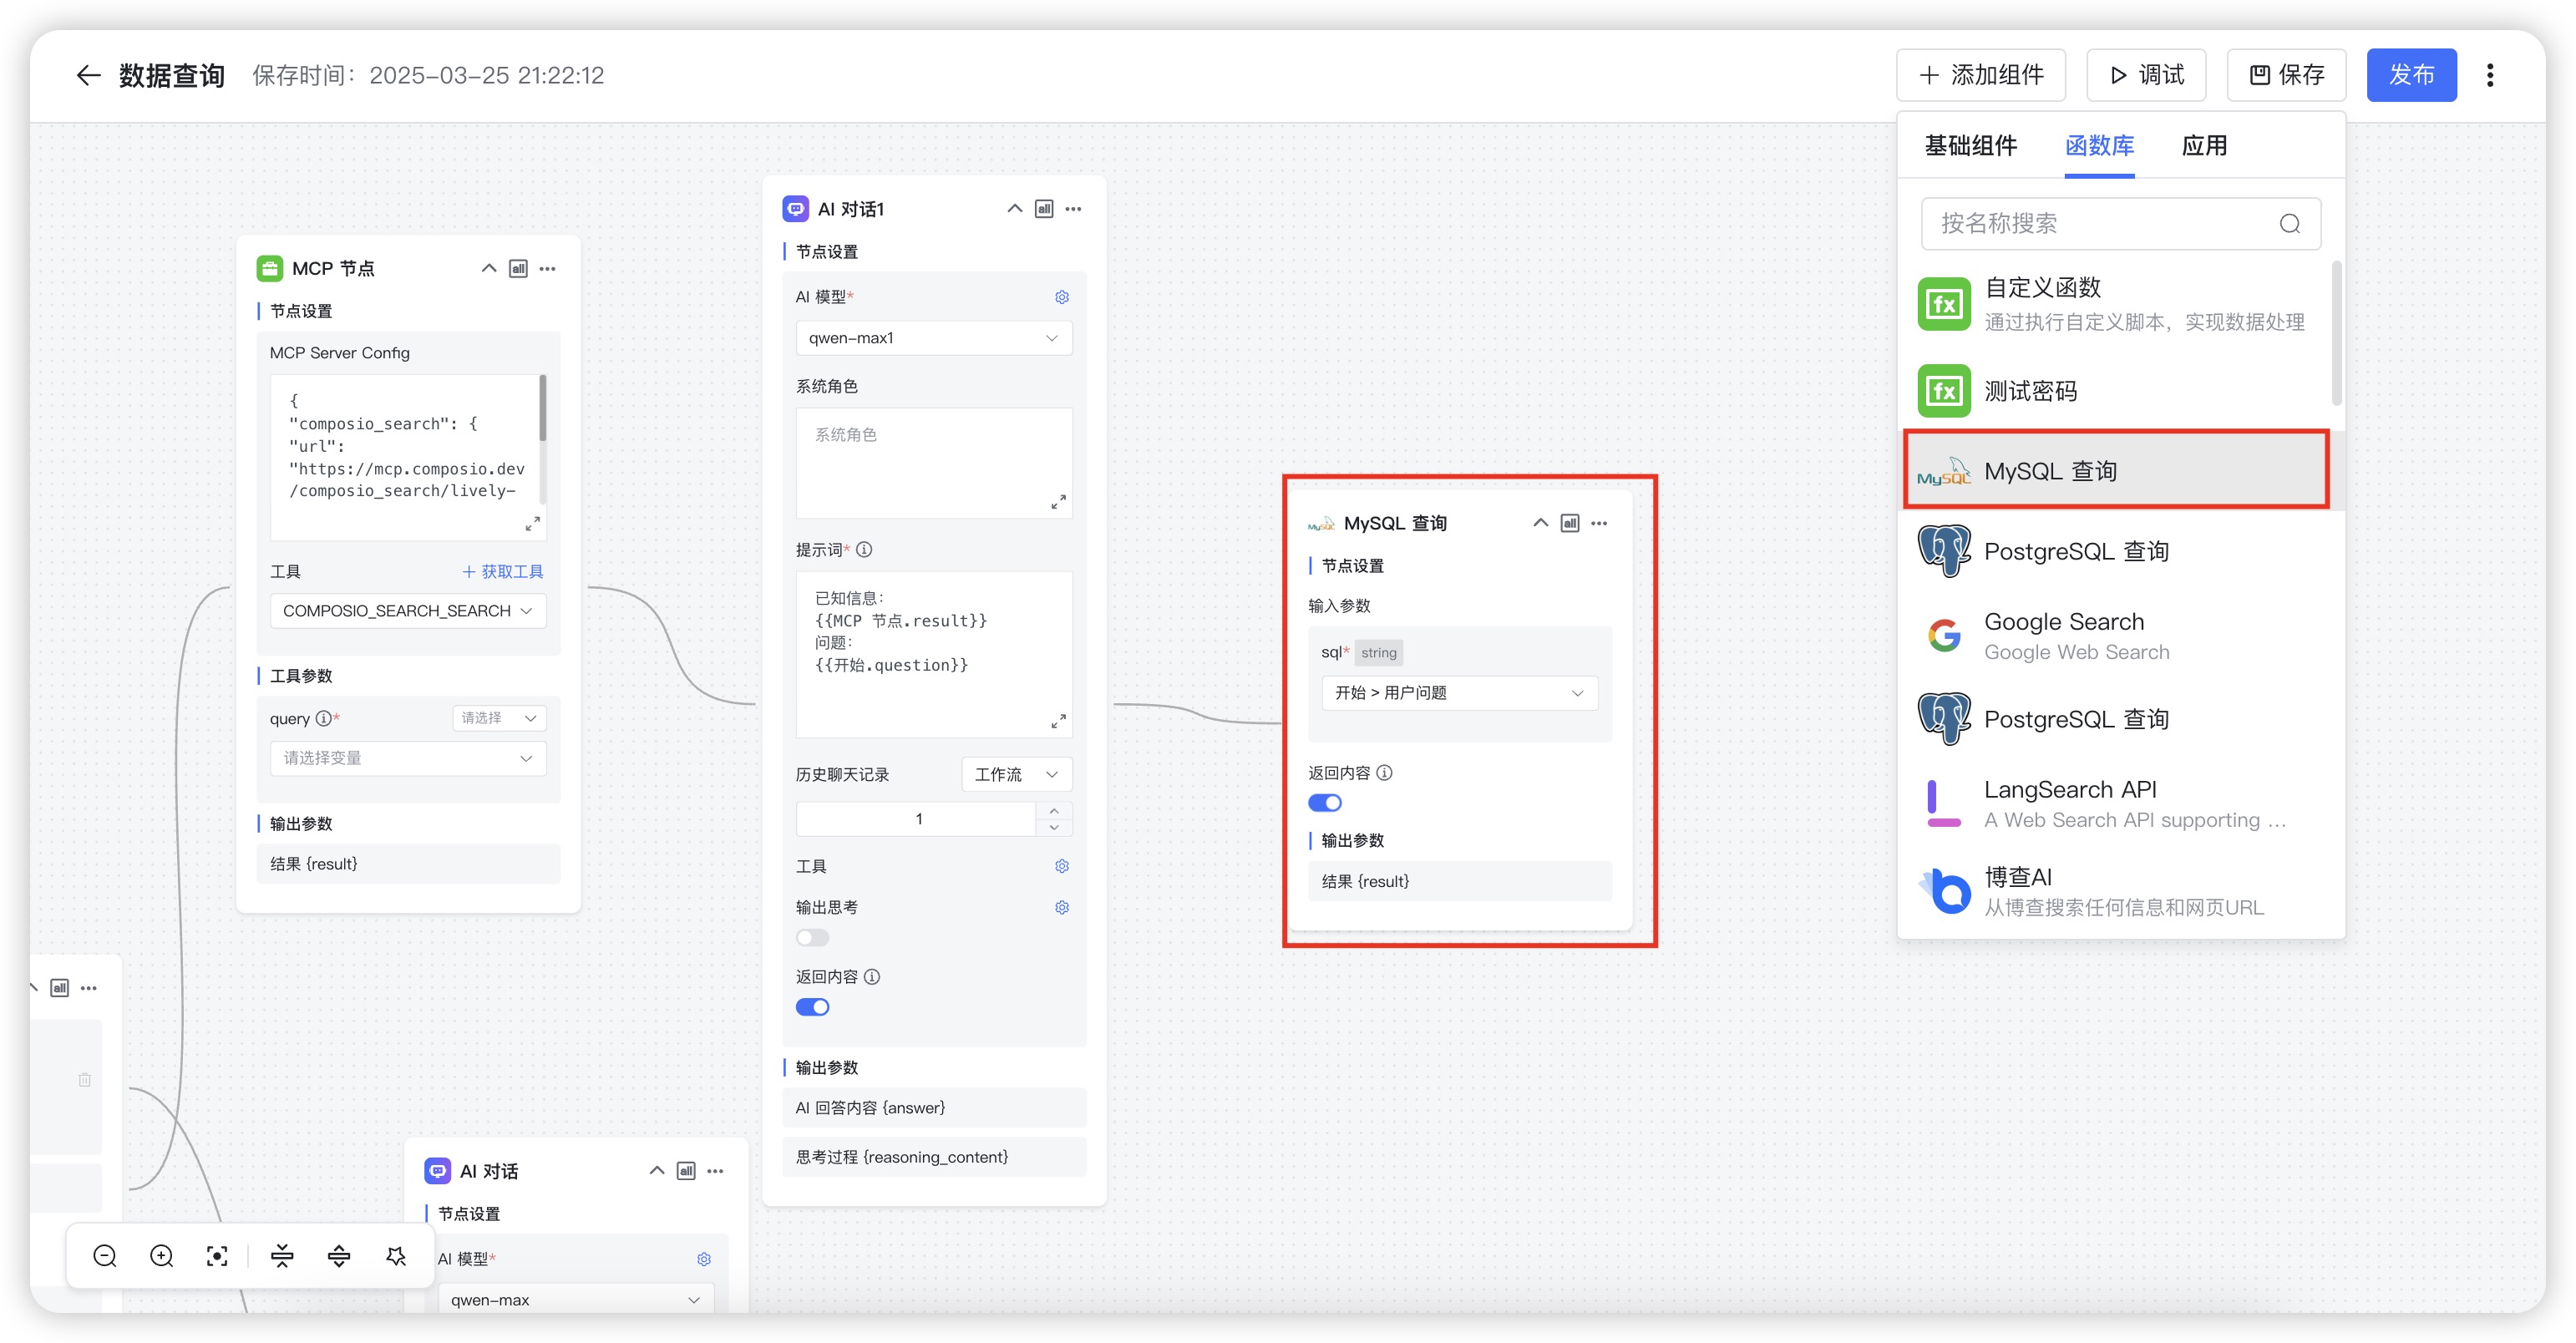Turn off 返回内容 in AI 对话1
The width and height of the screenshot is (2576, 1343).
pos(812,1007)
